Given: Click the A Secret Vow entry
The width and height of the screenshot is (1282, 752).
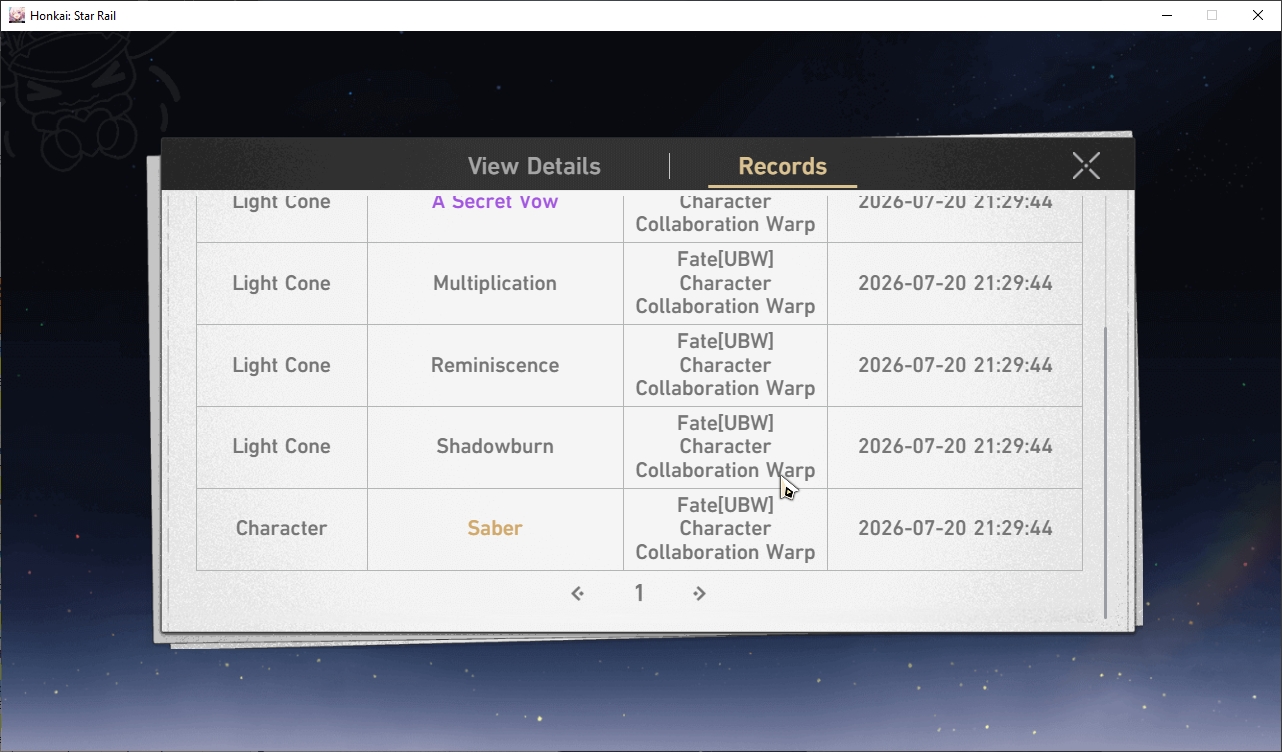Looking at the screenshot, I should pyautogui.click(x=495, y=202).
